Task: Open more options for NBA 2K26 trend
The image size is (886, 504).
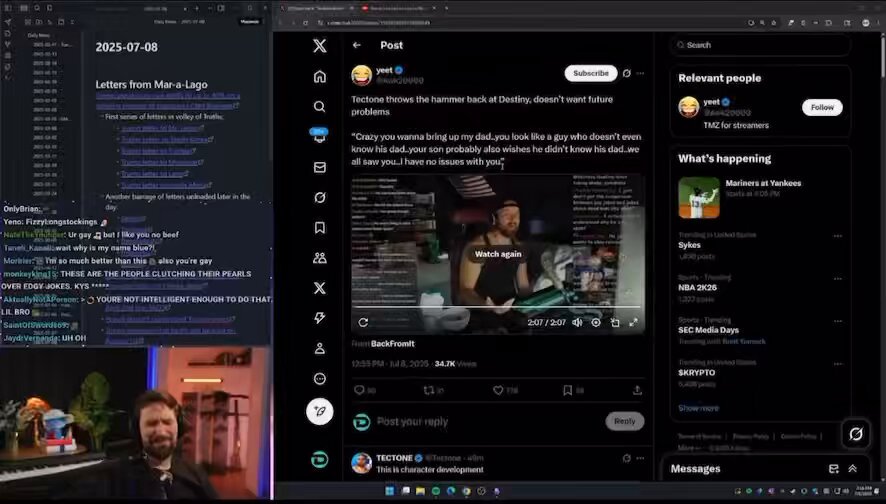Action: [837, 279]
